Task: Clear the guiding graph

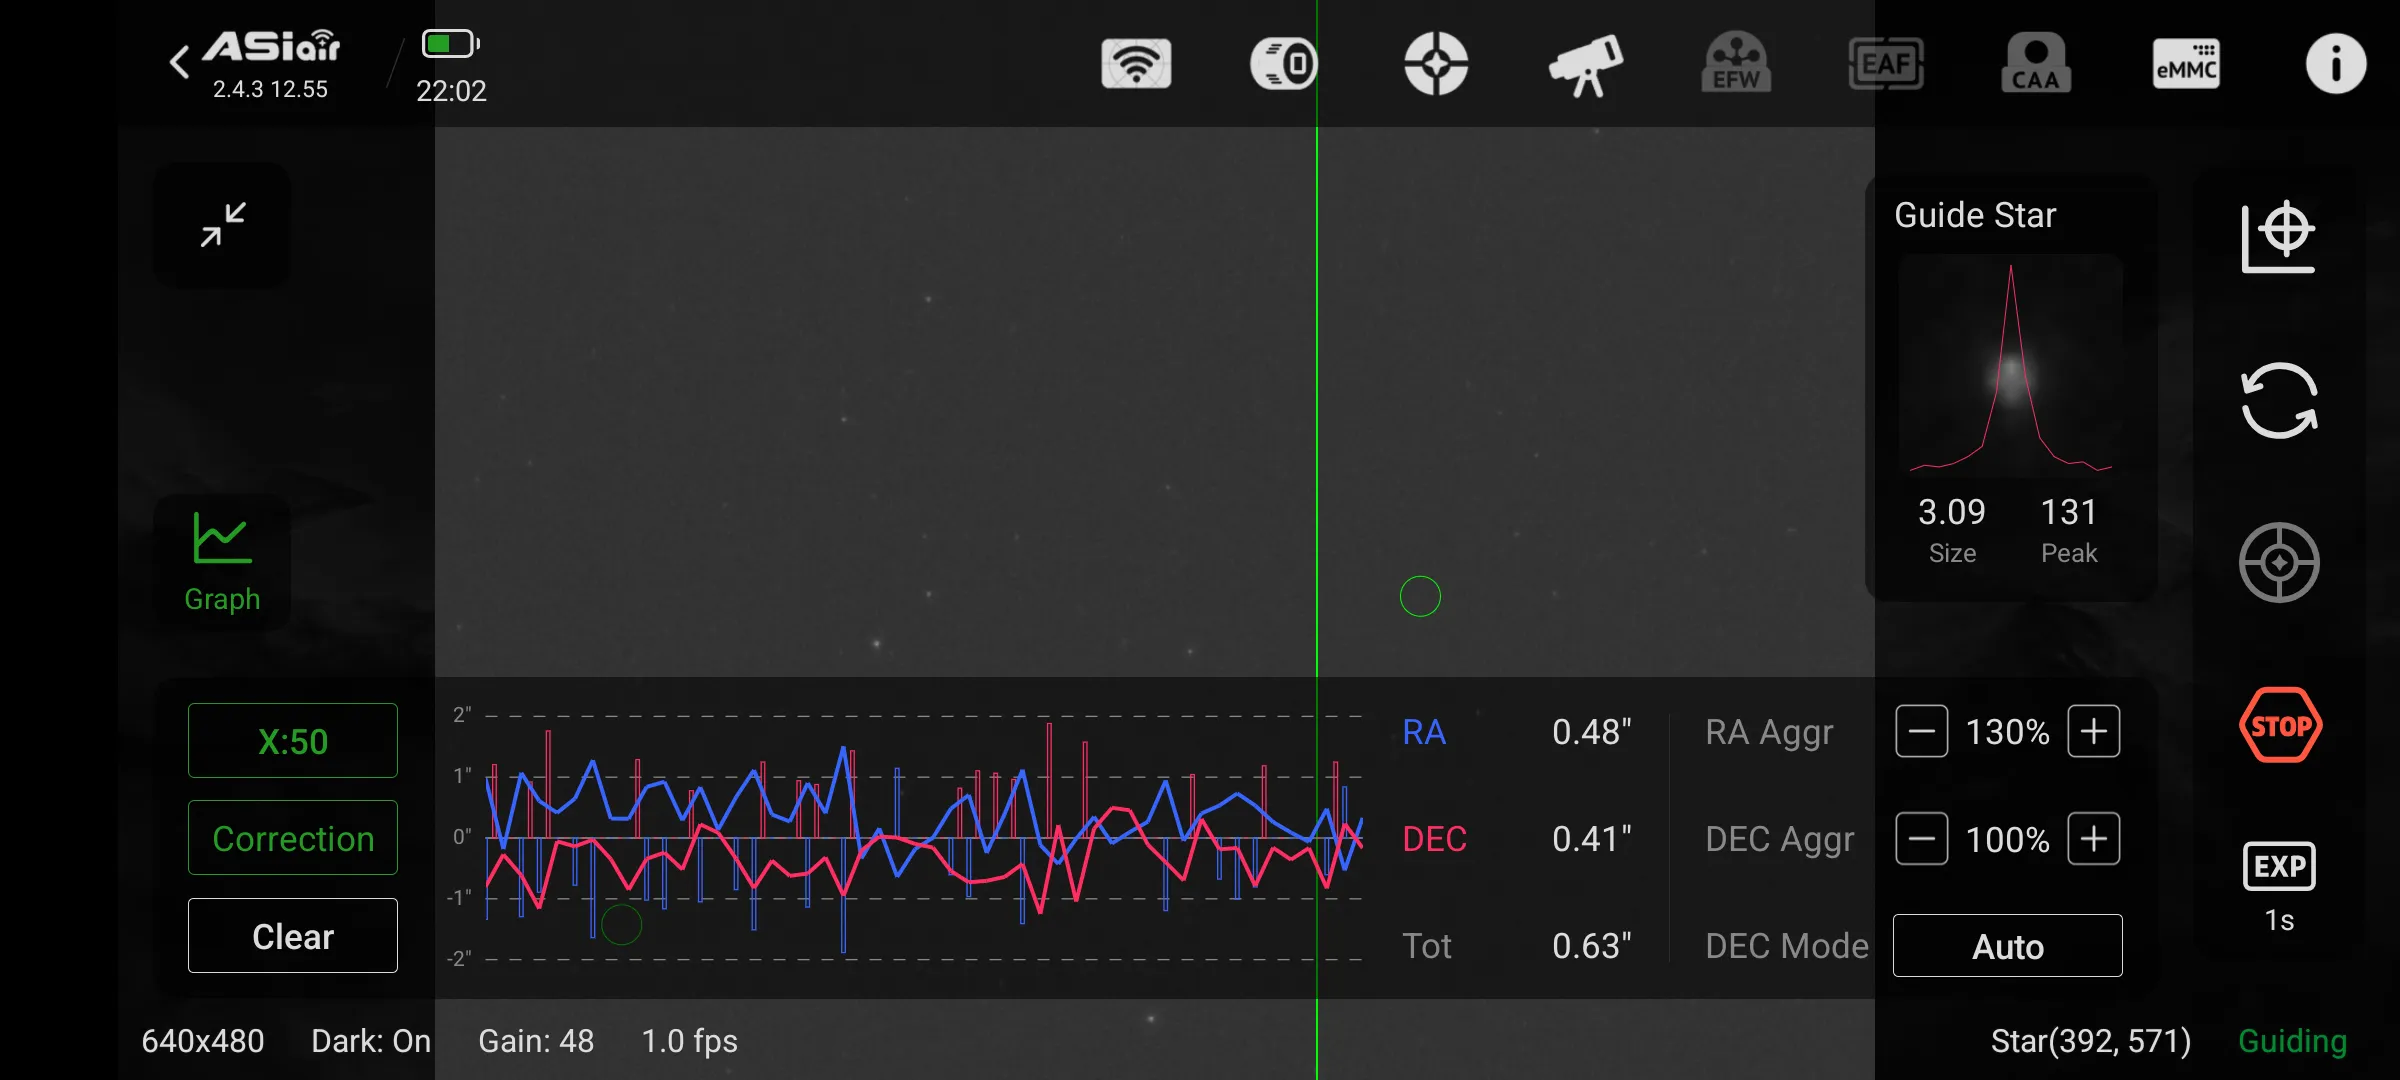Action: [x=293, y=936]
